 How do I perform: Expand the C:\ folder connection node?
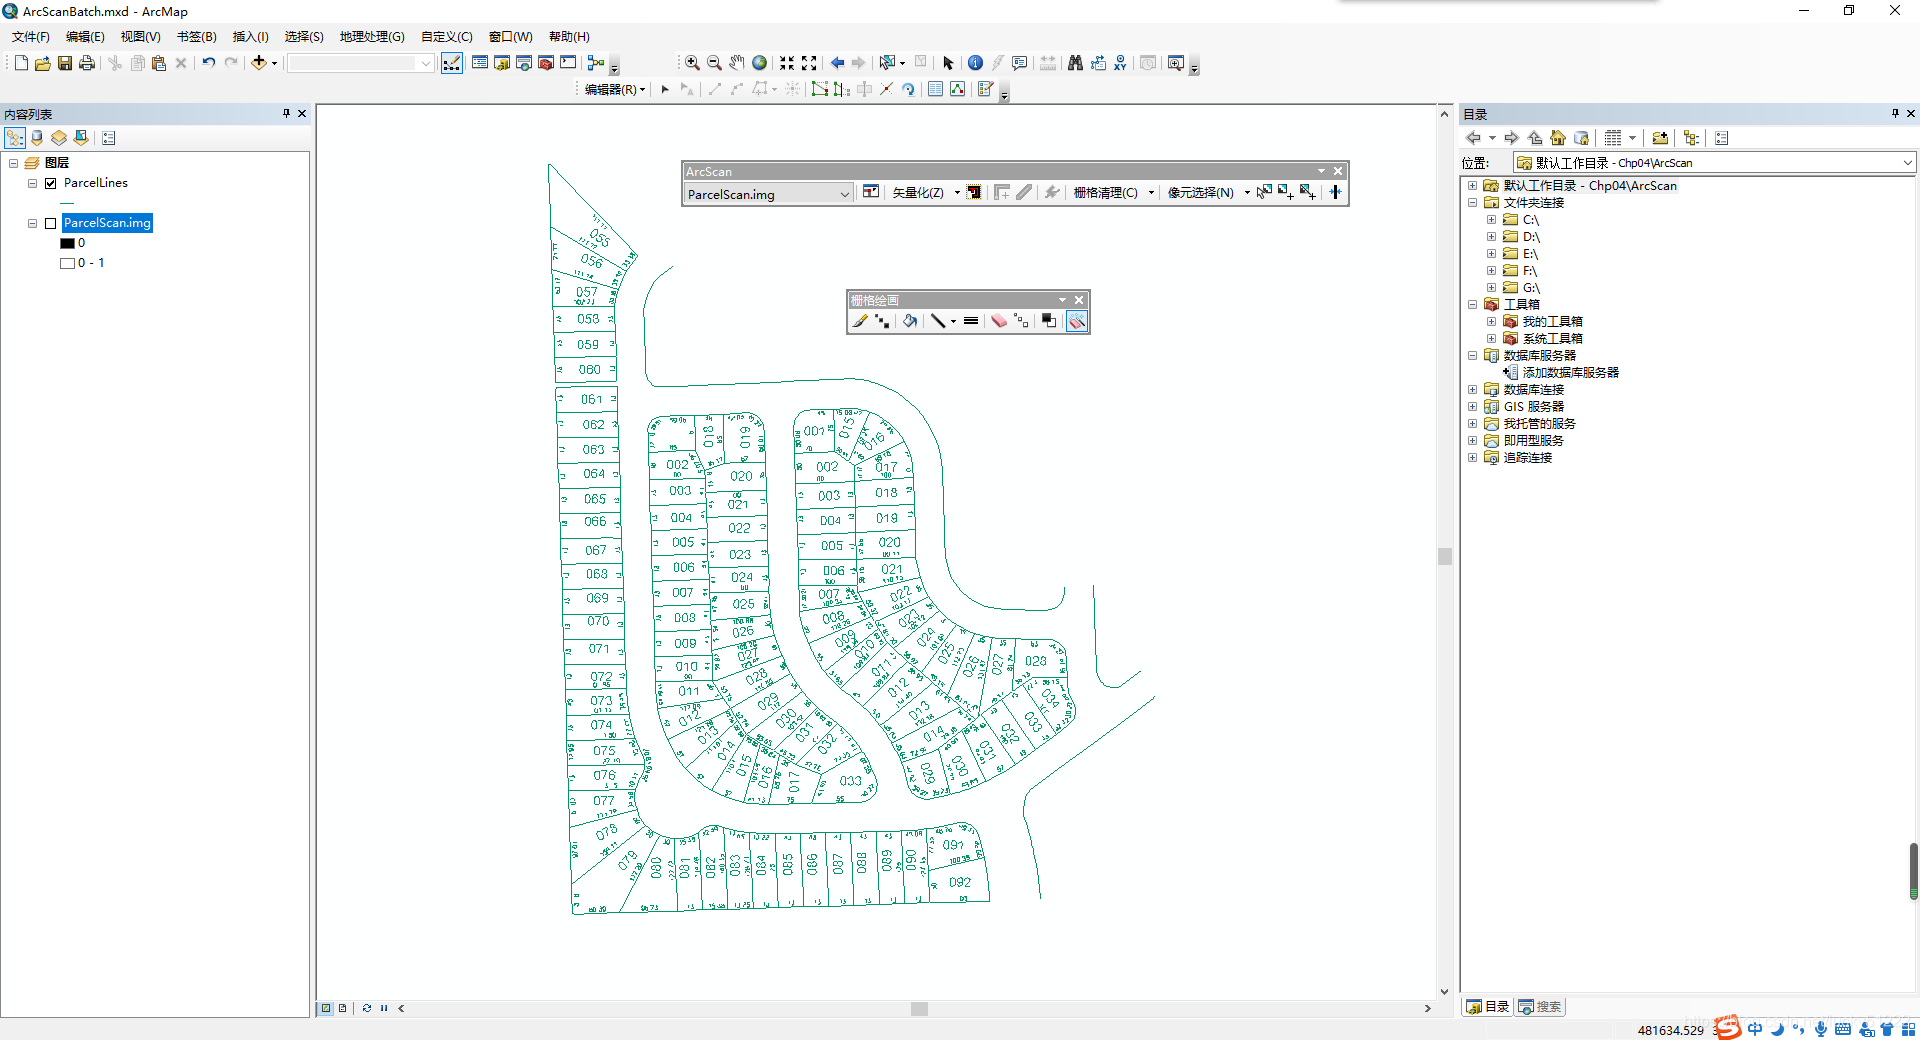point(1491,220)
